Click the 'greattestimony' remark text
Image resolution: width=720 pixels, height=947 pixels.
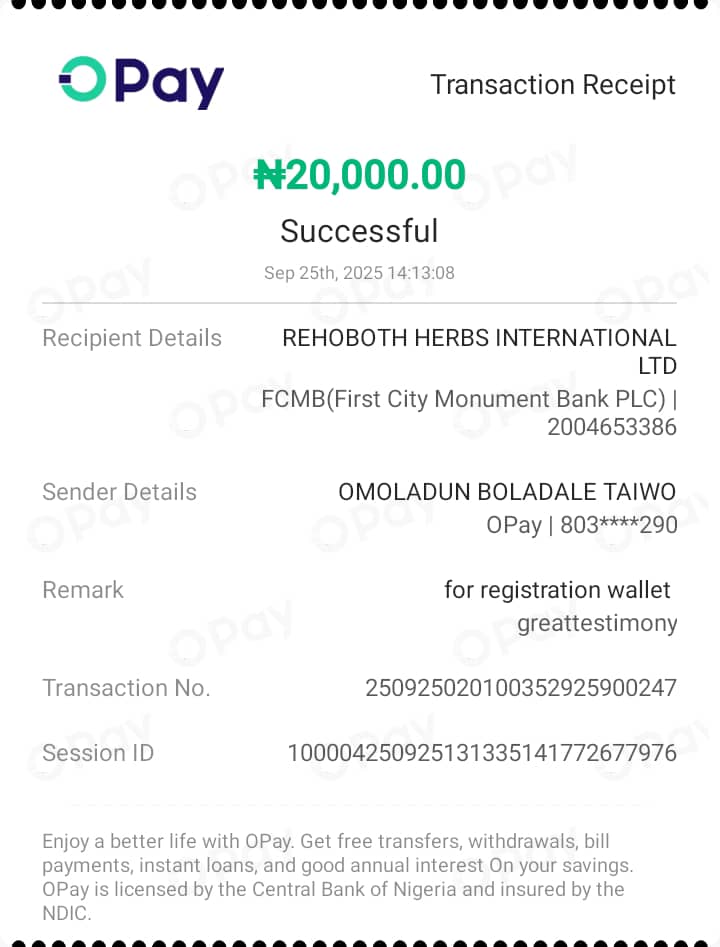coord(597,624)
